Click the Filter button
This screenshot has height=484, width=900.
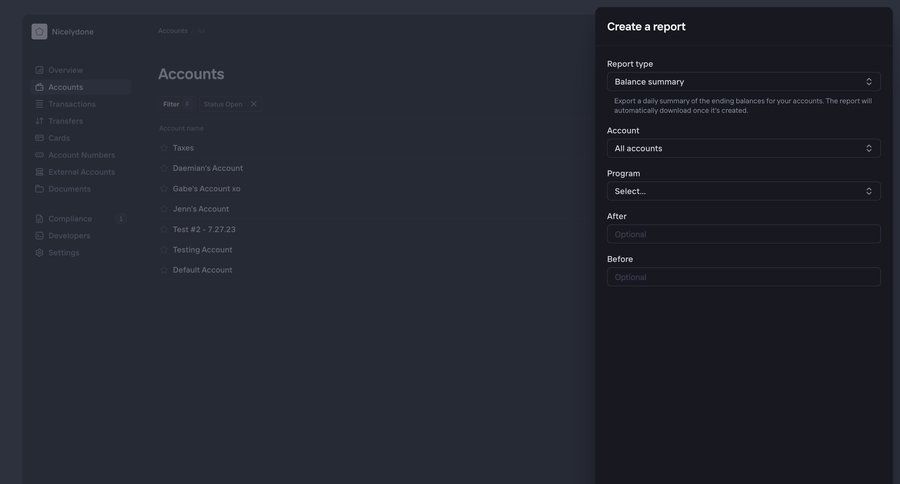click(176, 104)
